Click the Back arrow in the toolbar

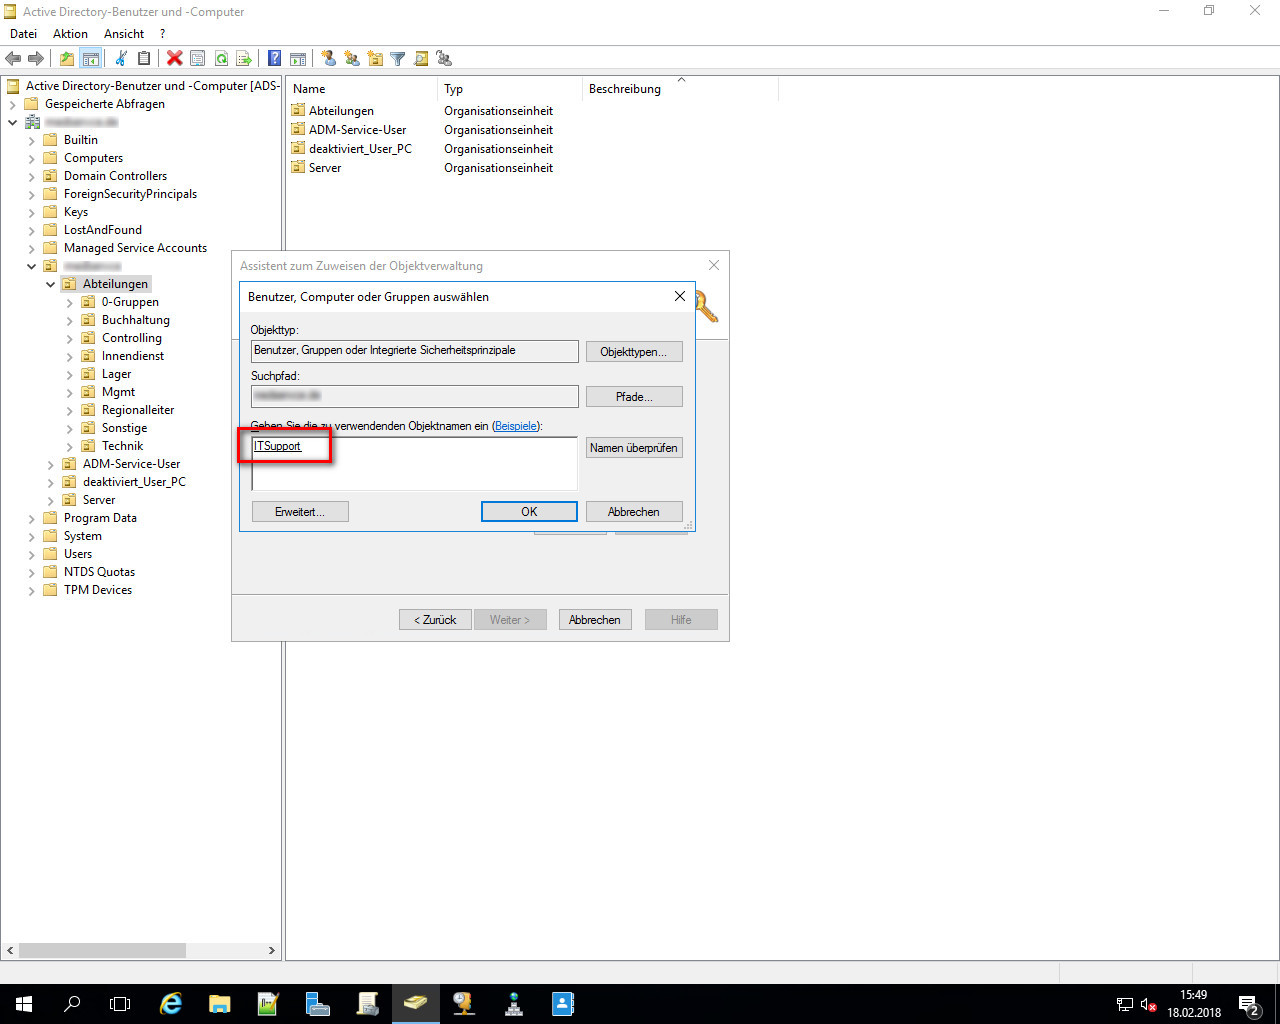pyautogui.click(x=13, y=59)
